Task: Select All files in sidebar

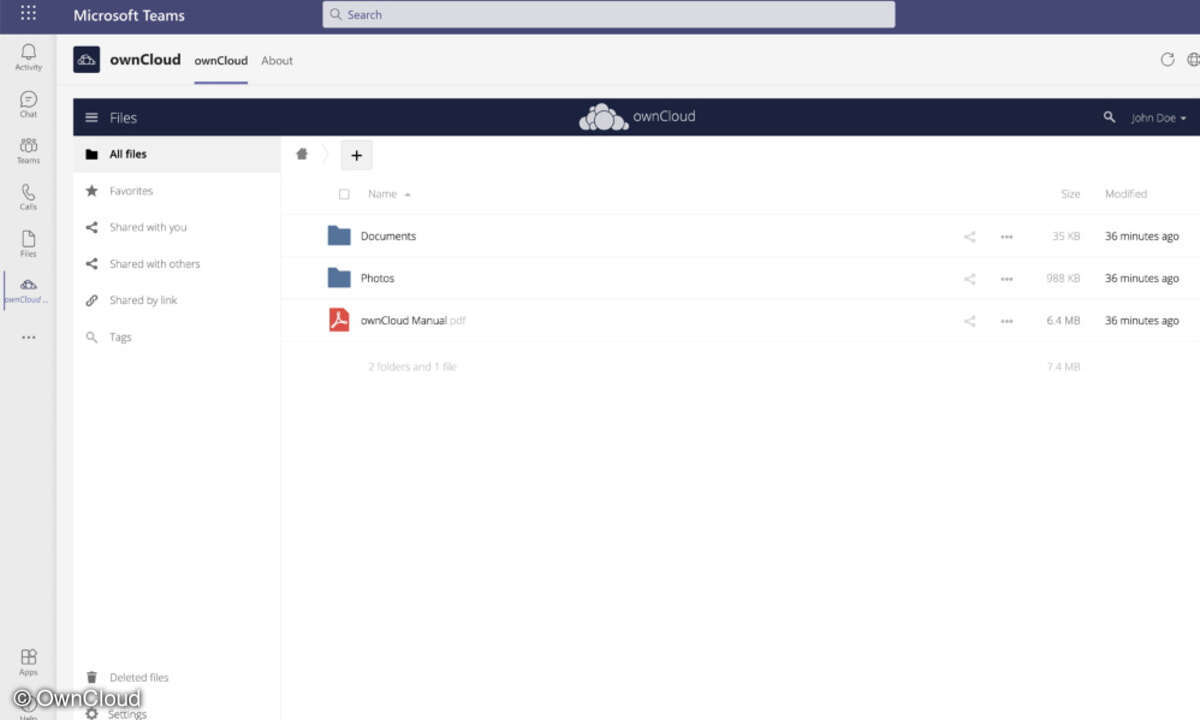Action: tap(177, 154)
